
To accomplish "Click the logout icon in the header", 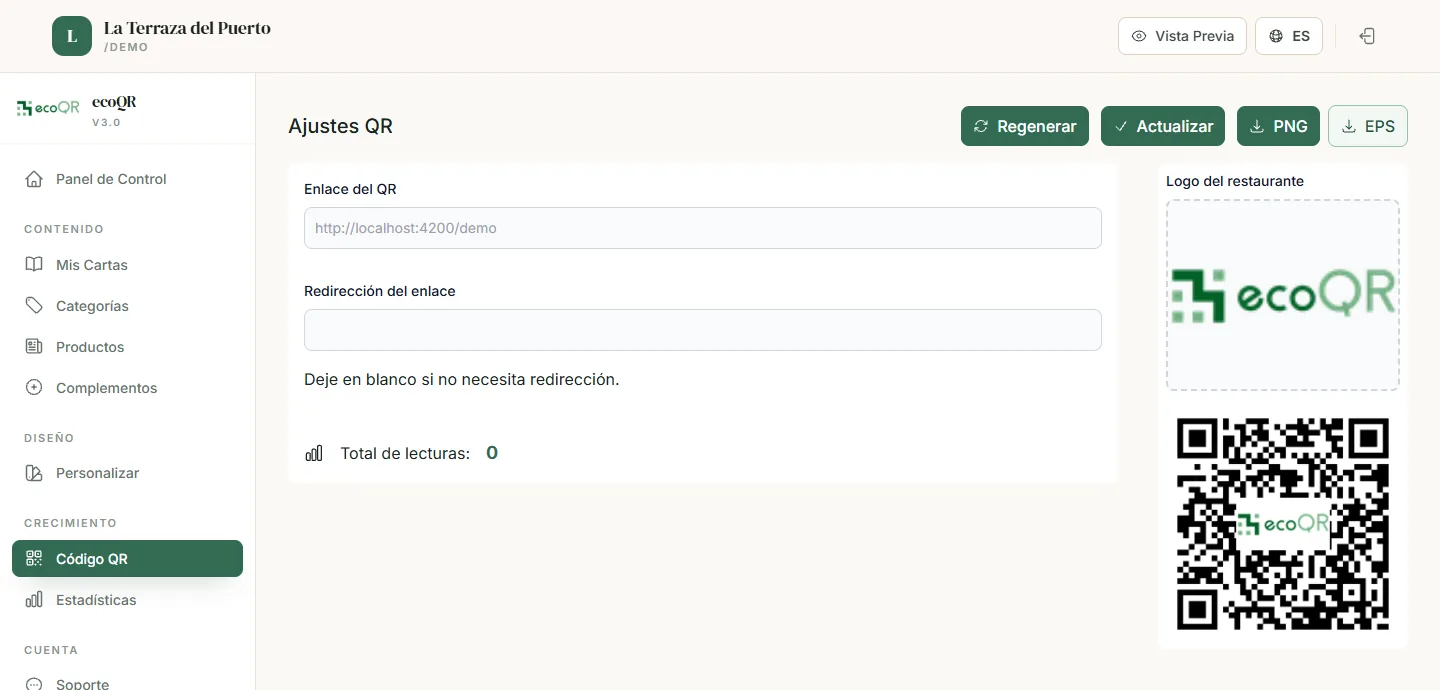I will (x=1367, y=36).
